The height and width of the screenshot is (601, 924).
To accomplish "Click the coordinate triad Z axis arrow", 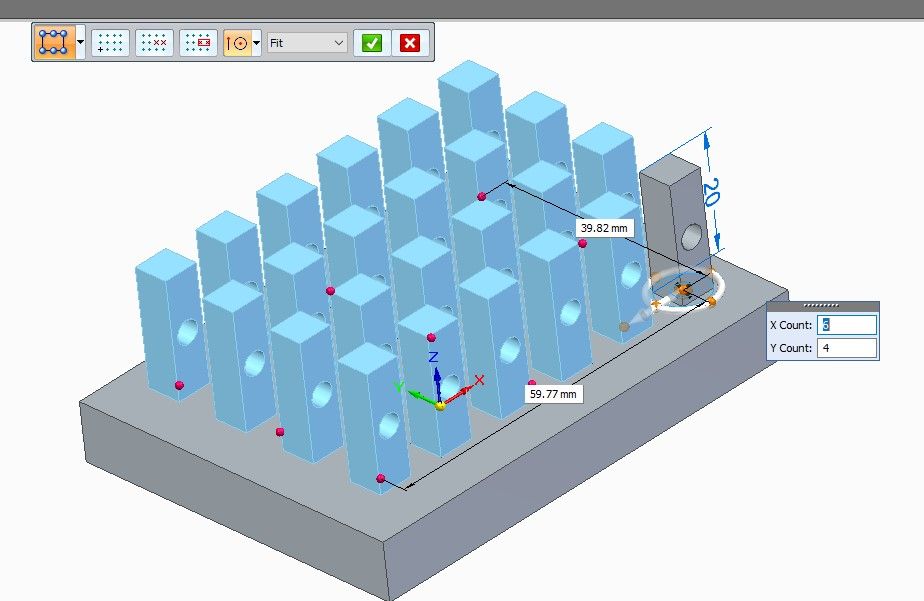I will click(436, 376).
